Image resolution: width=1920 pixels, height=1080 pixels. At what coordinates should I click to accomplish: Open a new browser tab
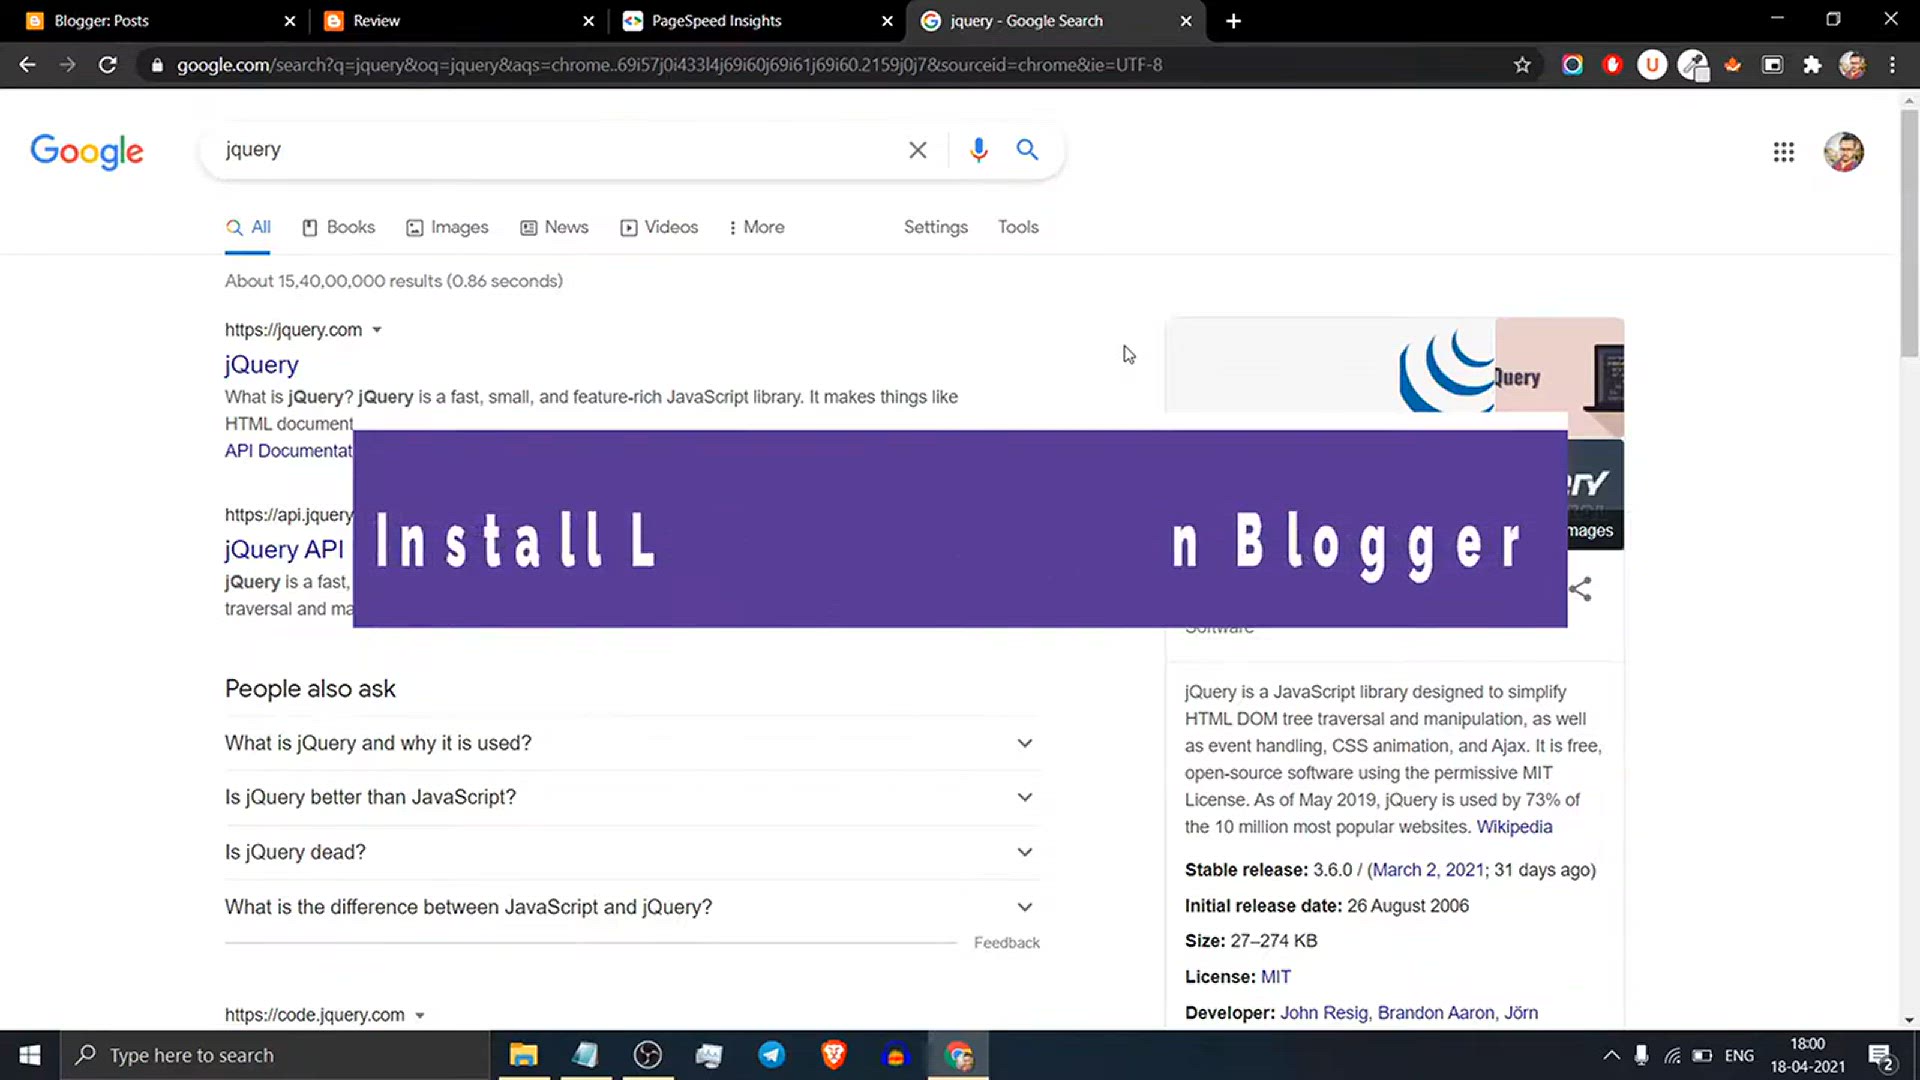(x=1233, y=21)
